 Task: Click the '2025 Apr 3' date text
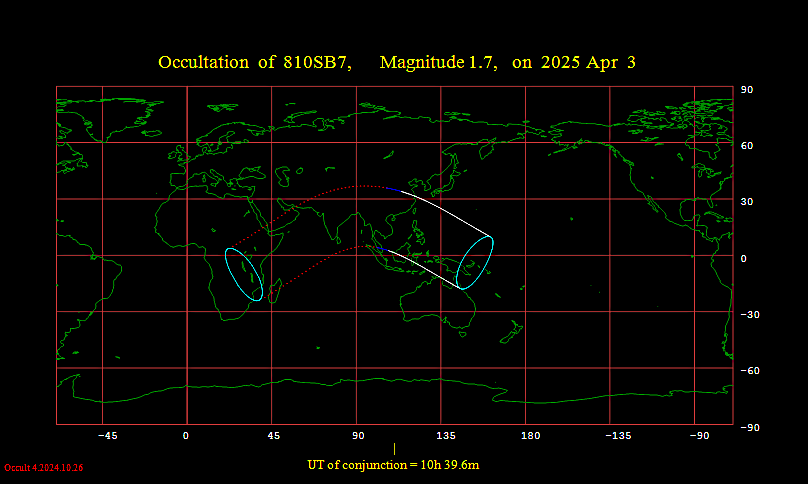pyautogui.click(x=588, y=63)
